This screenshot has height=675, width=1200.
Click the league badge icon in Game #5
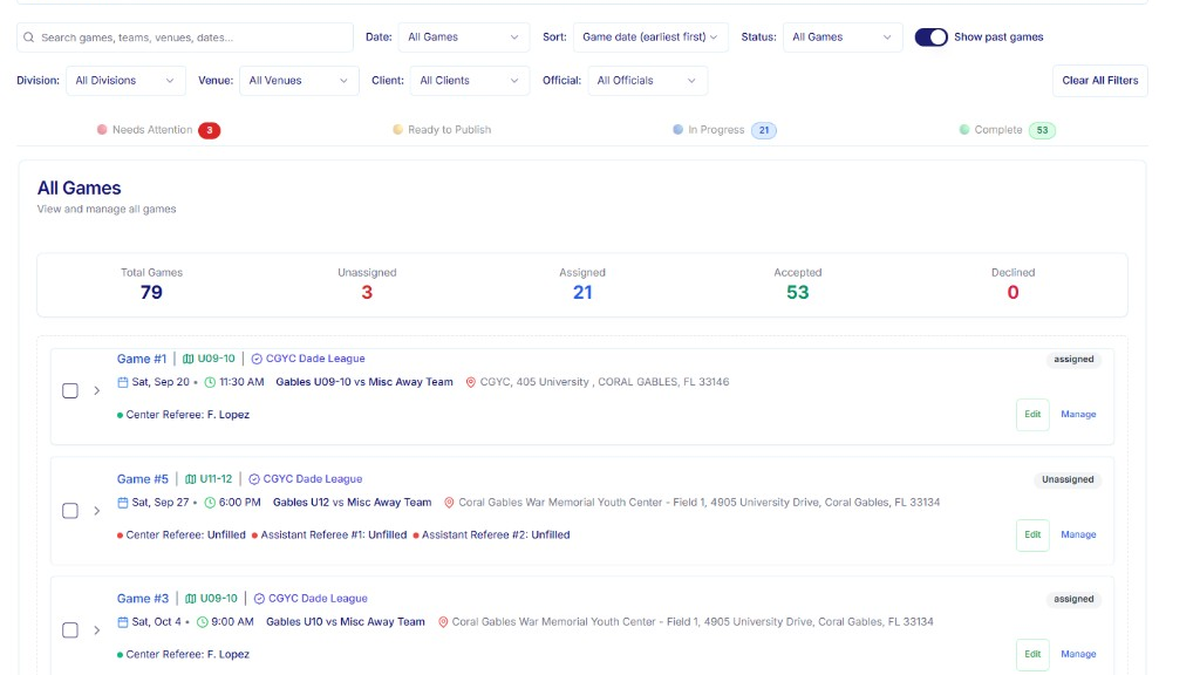[254, 479]
